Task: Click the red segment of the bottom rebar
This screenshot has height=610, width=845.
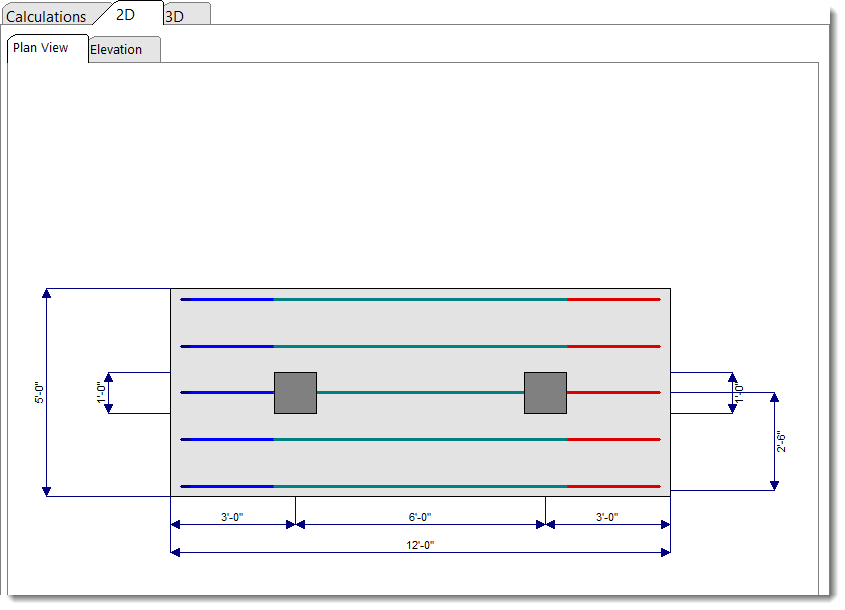Action: click(614, 486)
